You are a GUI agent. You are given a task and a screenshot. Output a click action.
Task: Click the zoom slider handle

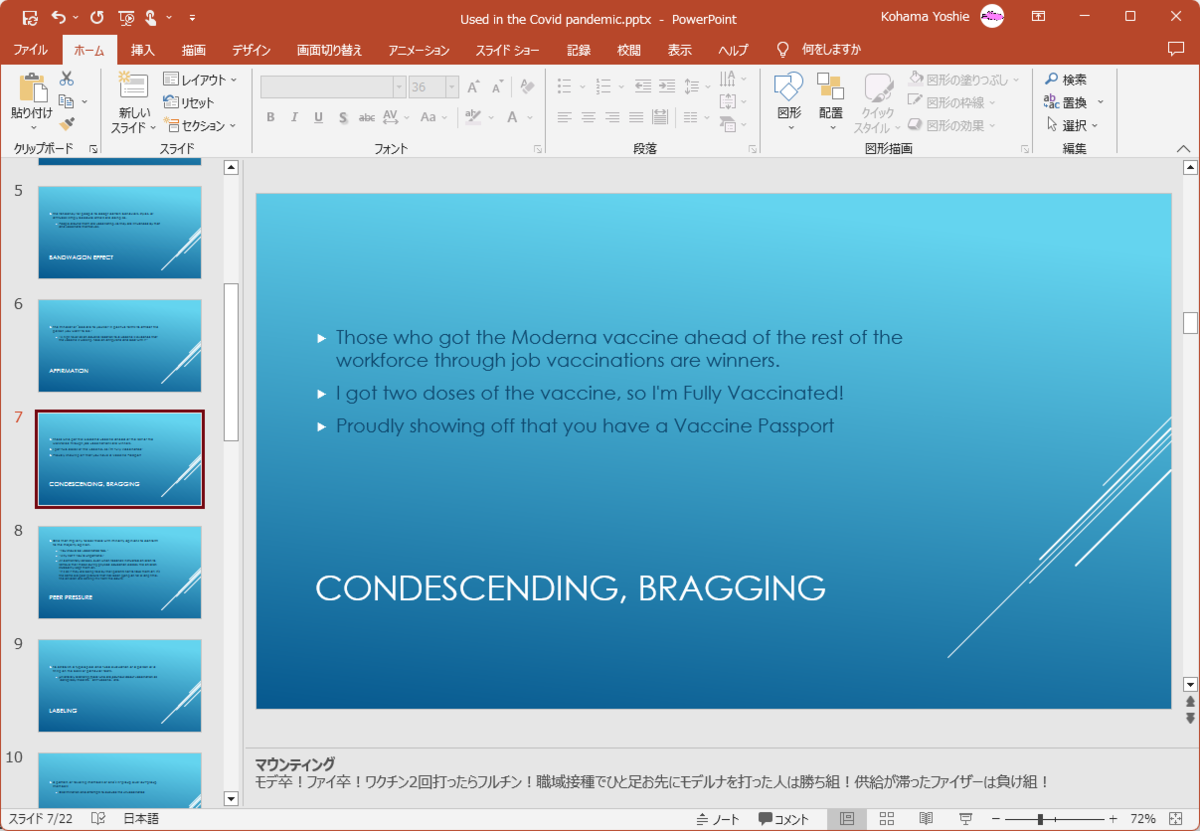pyautogui.click(x=1041, y=819)
